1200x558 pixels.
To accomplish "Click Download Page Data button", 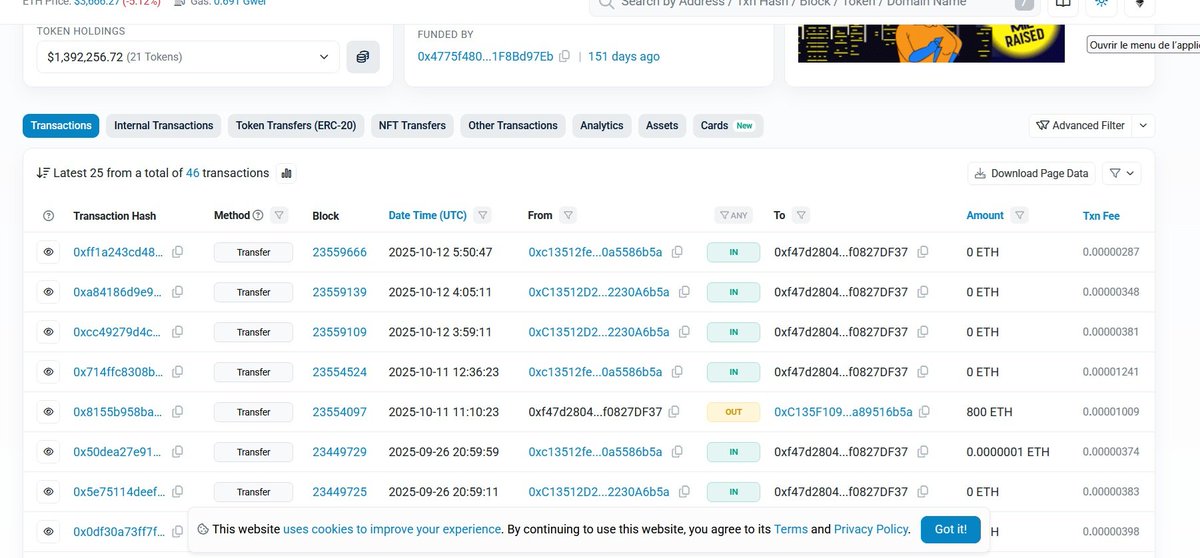I will (x=1031, y=173).
